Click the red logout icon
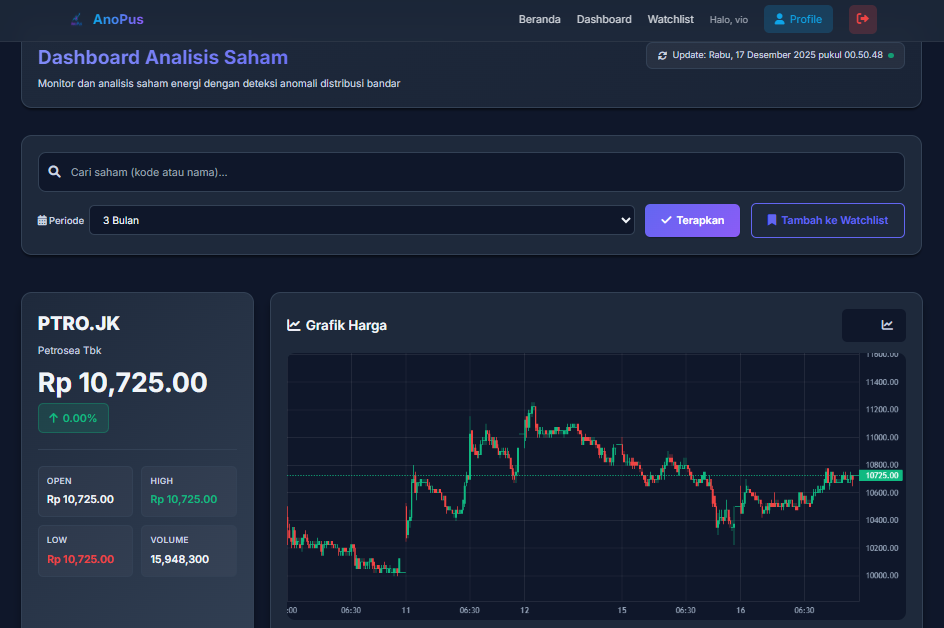 (862, 19)
